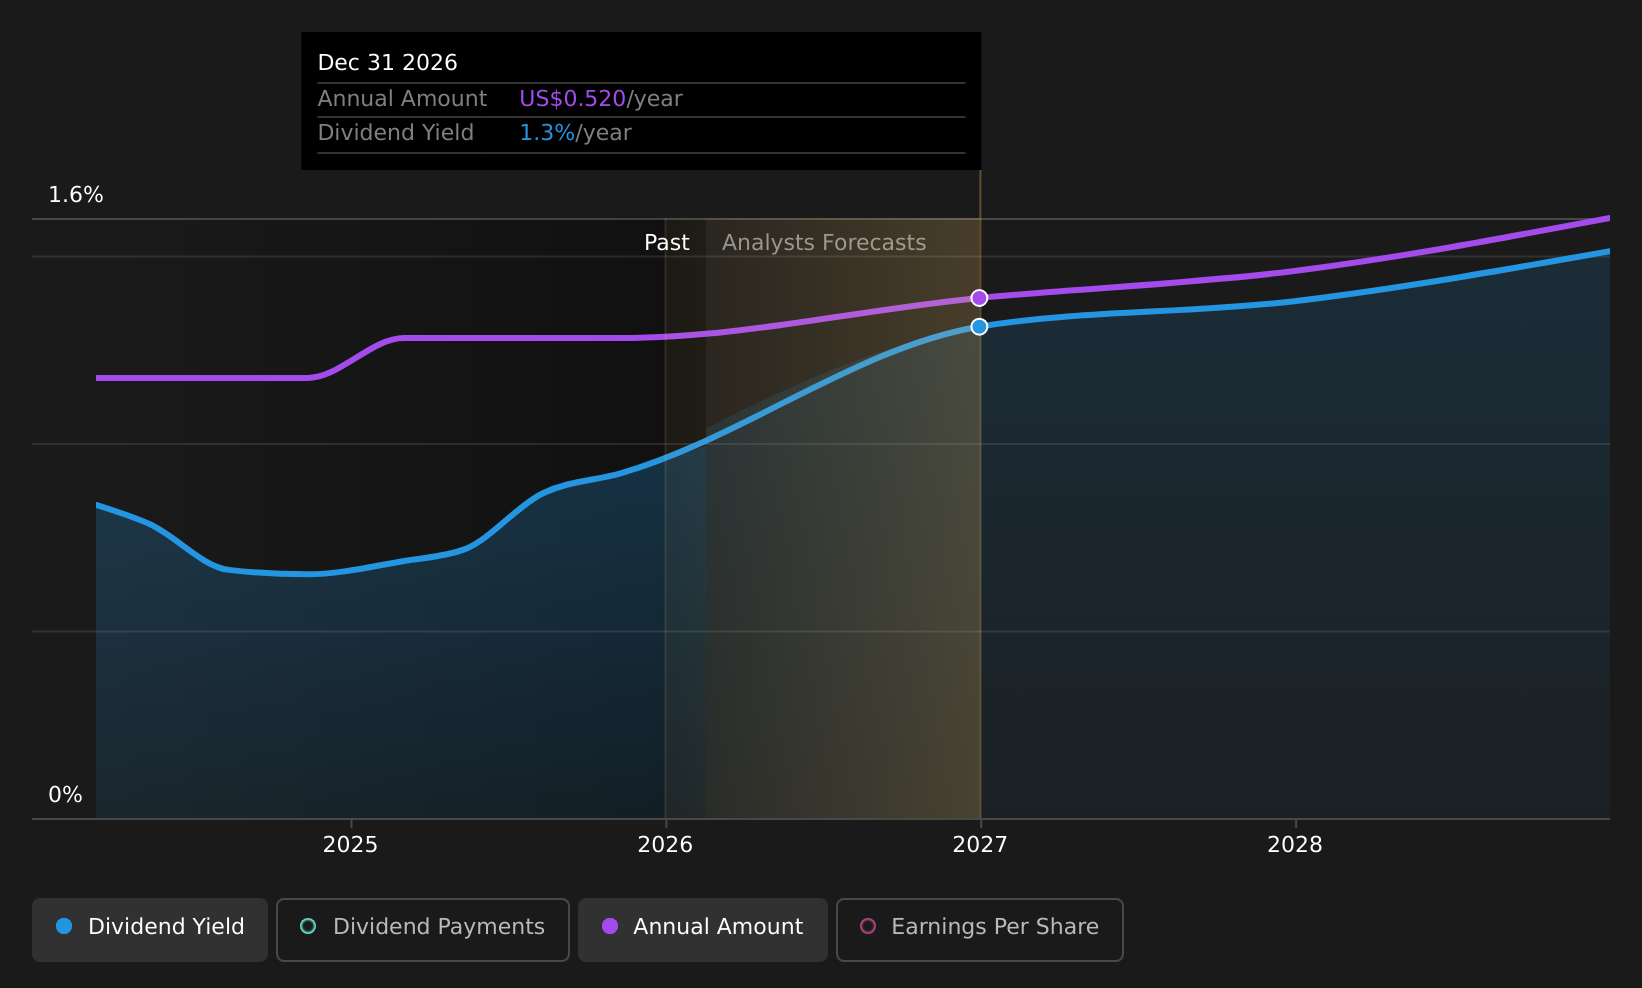Click the blue Dividend Yield legend dot
The height and width of the screenshot is (988, 1642).
coord(64,926)
